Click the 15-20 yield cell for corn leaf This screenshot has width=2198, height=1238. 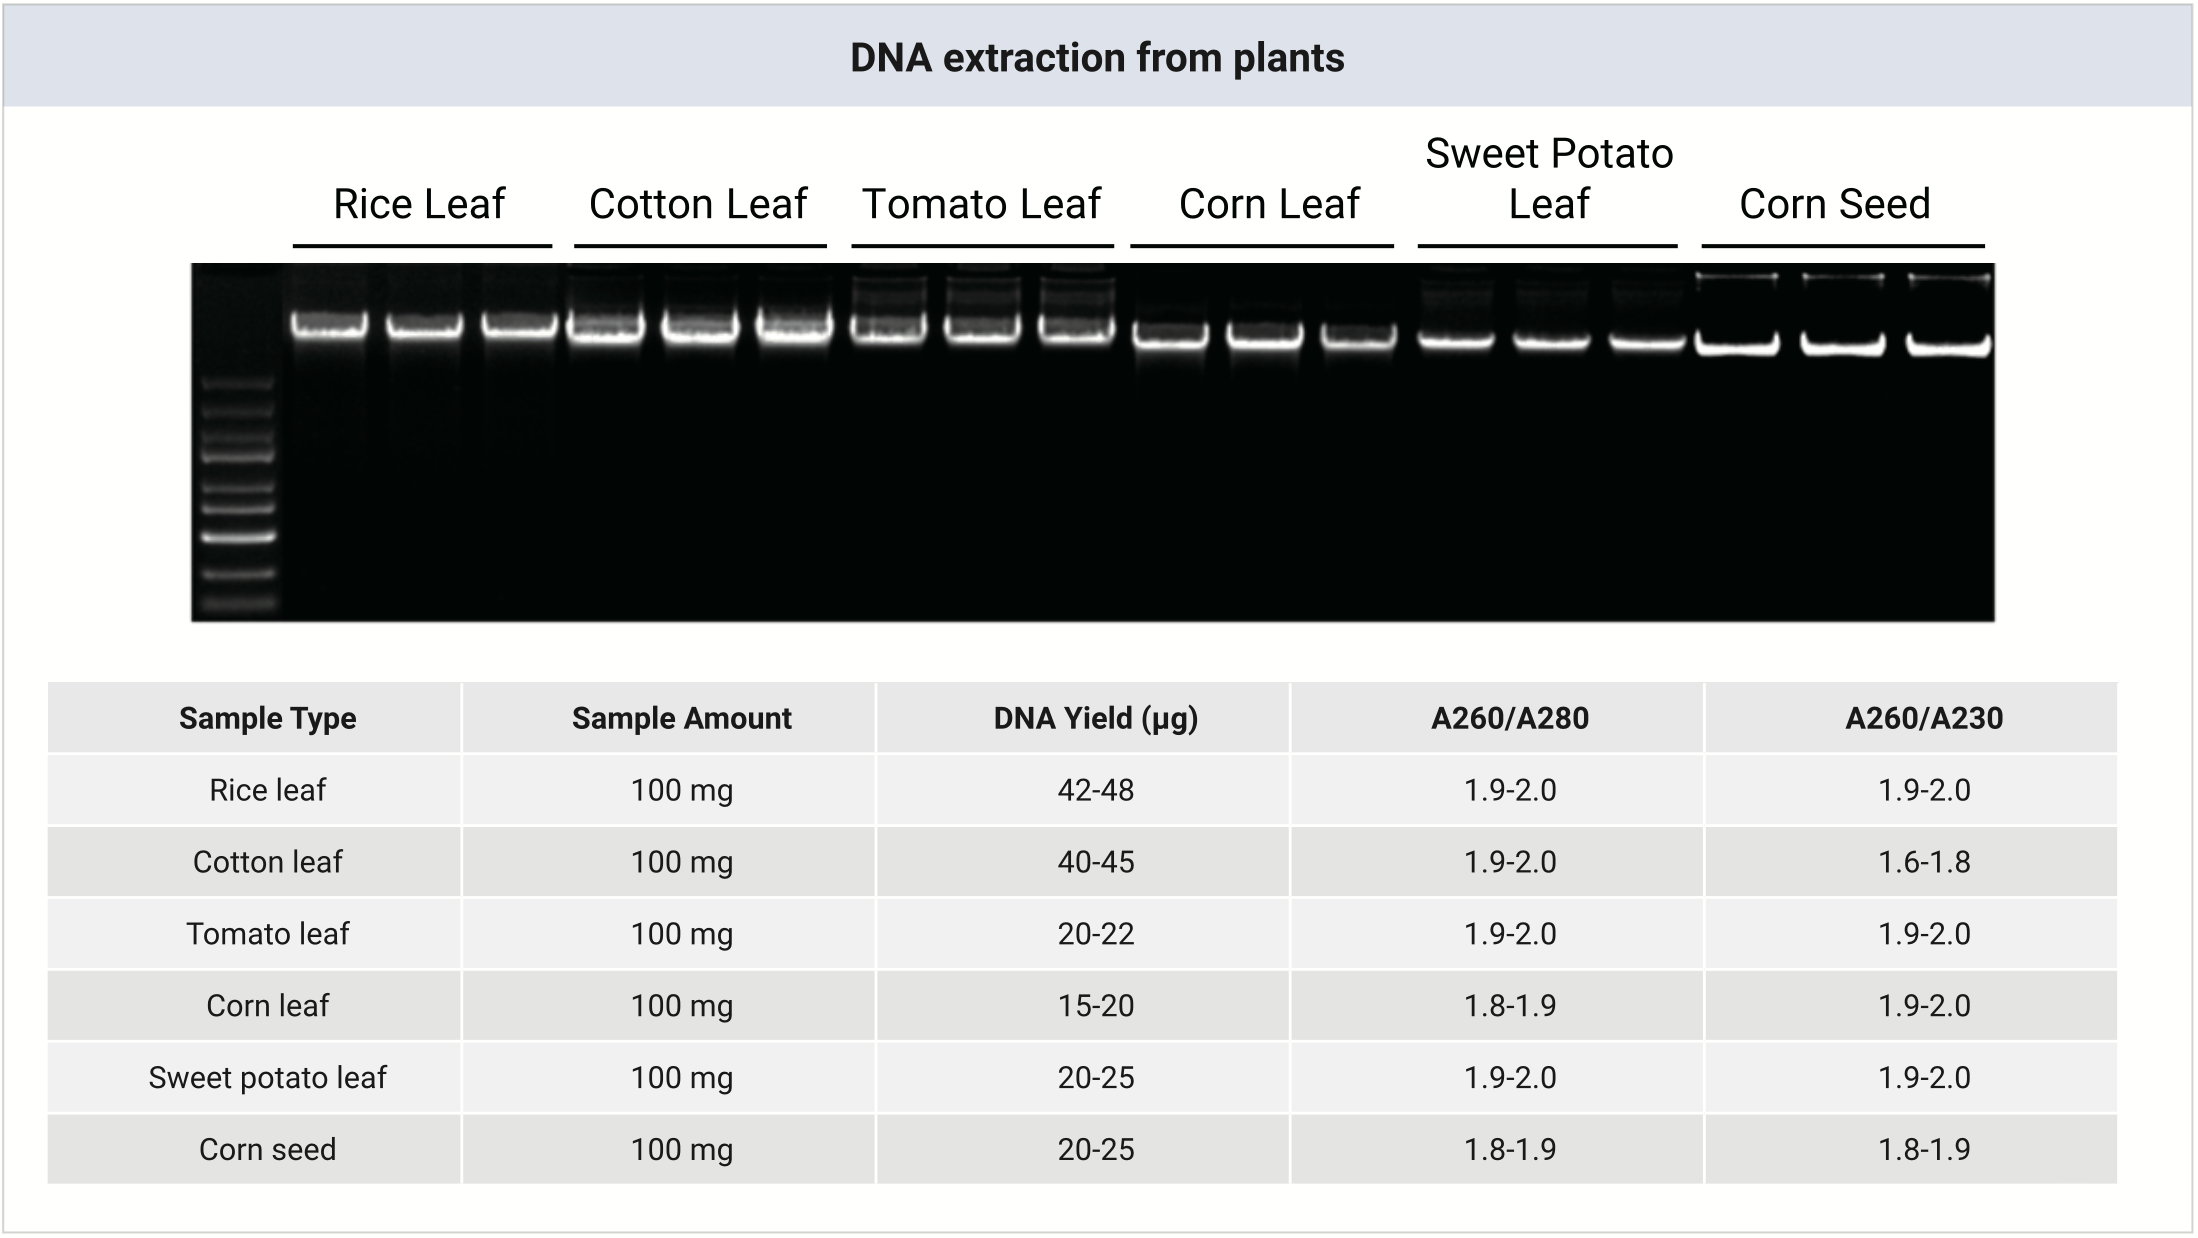pos(1095,1006)
